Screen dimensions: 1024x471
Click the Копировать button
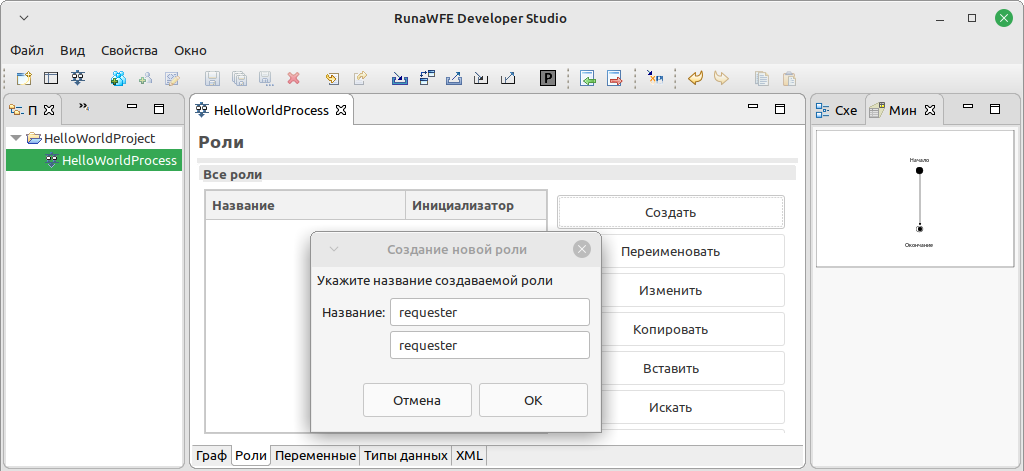pos(671,330)
